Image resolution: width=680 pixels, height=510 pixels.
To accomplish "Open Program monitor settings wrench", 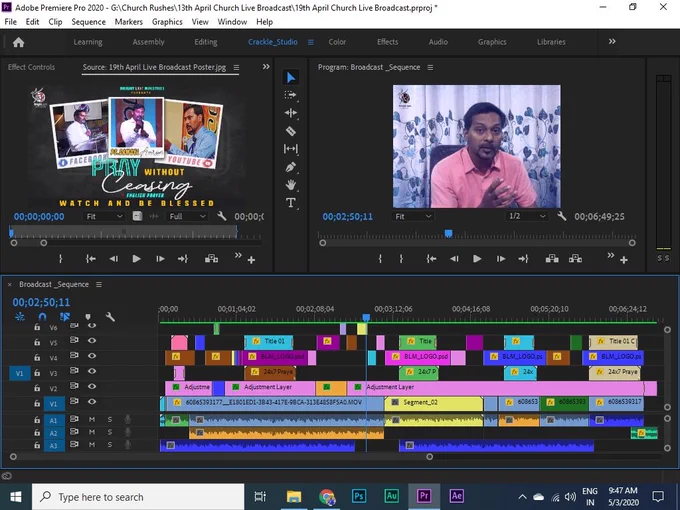I will click(562, 216).
